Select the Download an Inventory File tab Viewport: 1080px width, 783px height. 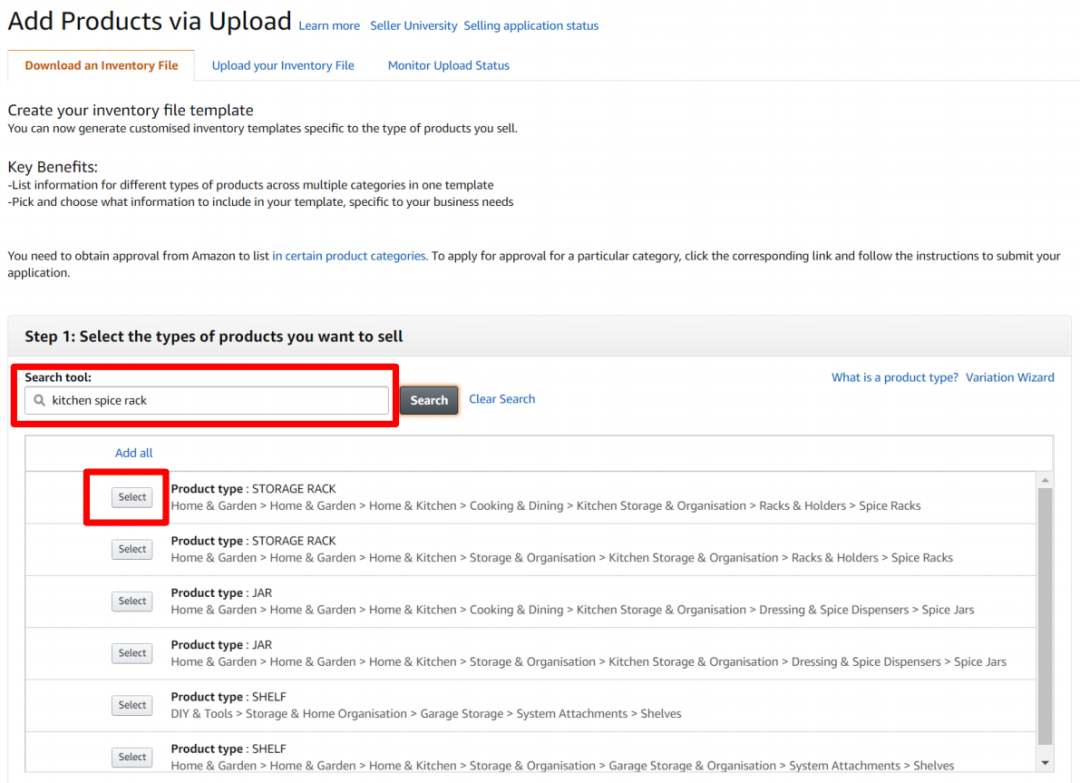tap(101, 66)
